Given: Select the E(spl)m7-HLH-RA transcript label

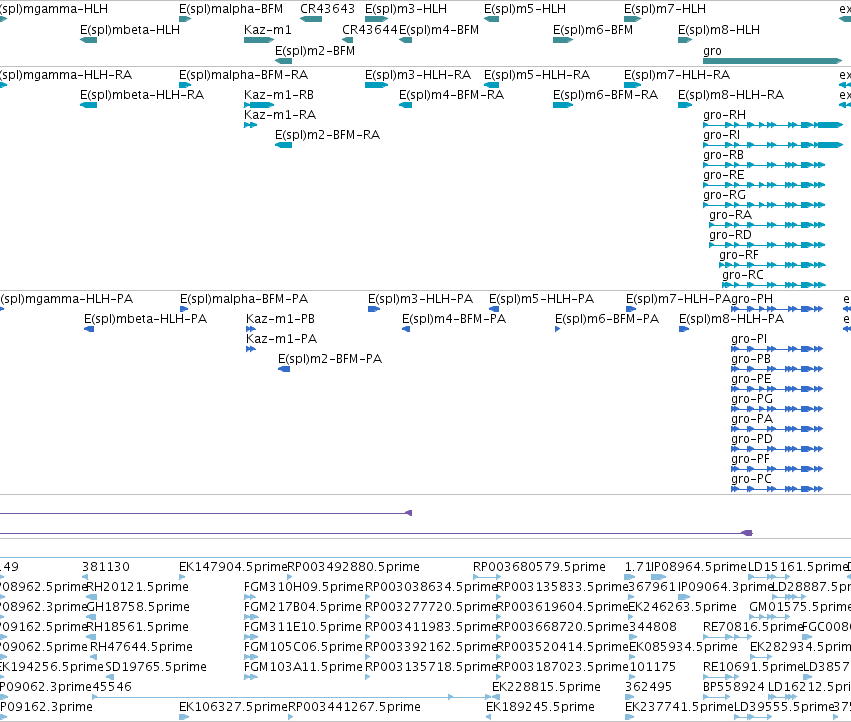Looking at the screenshot, I should 677,75.
